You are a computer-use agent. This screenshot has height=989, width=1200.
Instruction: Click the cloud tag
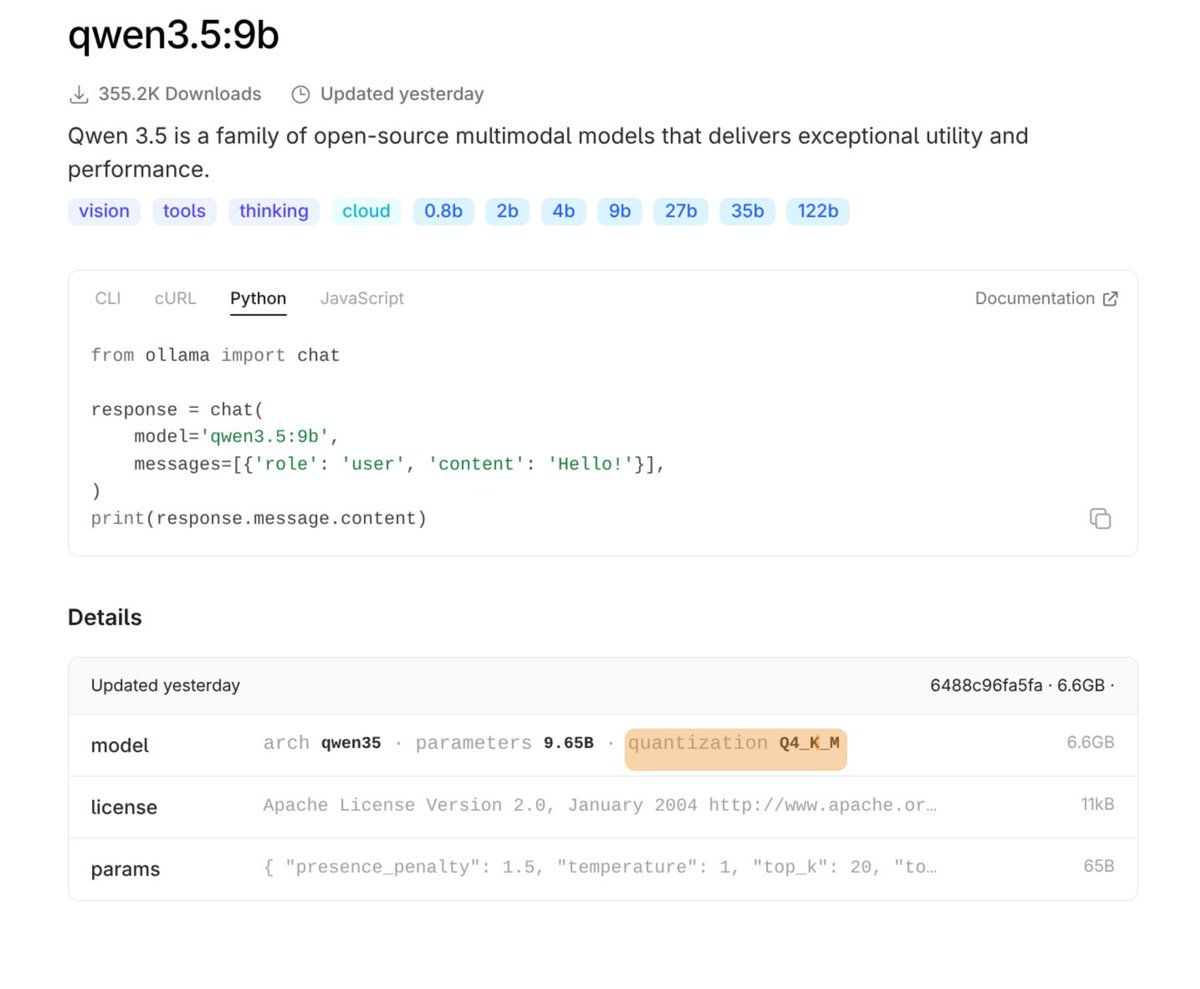366,211
